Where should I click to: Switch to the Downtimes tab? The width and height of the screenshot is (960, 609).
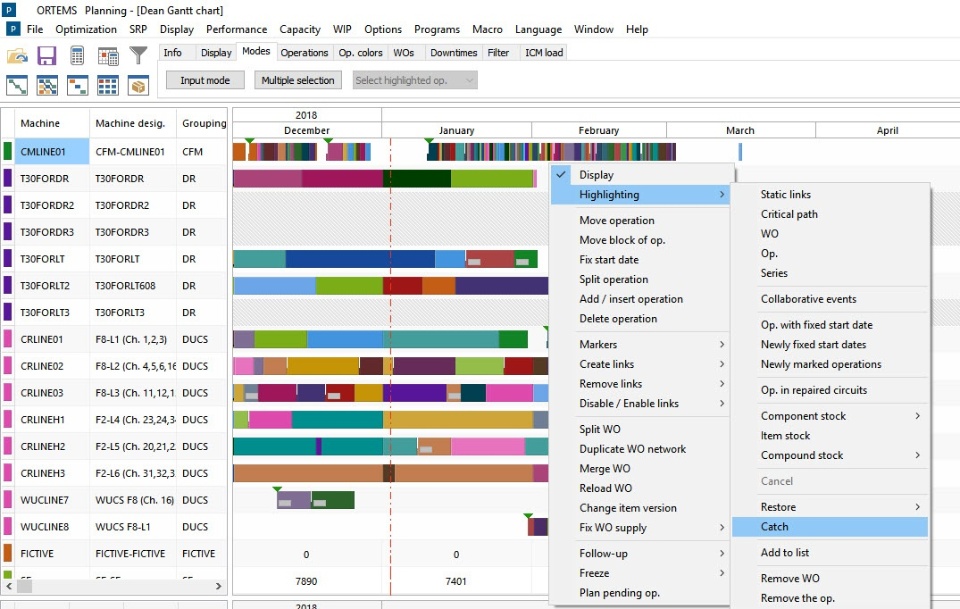coord(453,53)
